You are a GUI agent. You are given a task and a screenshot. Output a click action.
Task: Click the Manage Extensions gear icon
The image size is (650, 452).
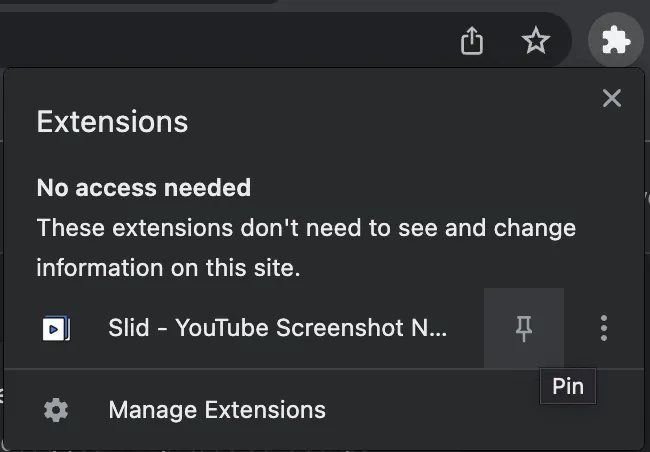[57, 410]
